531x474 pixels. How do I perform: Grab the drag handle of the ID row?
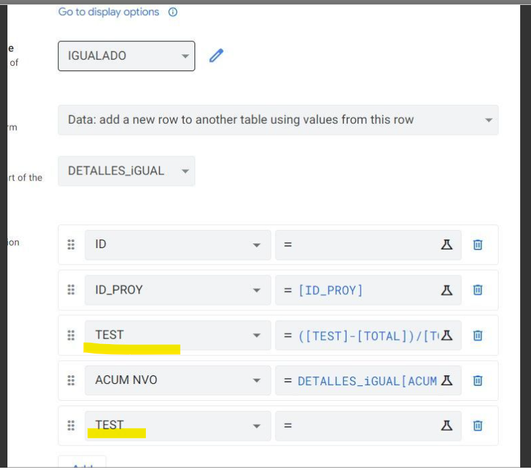[x=71, y=244]
